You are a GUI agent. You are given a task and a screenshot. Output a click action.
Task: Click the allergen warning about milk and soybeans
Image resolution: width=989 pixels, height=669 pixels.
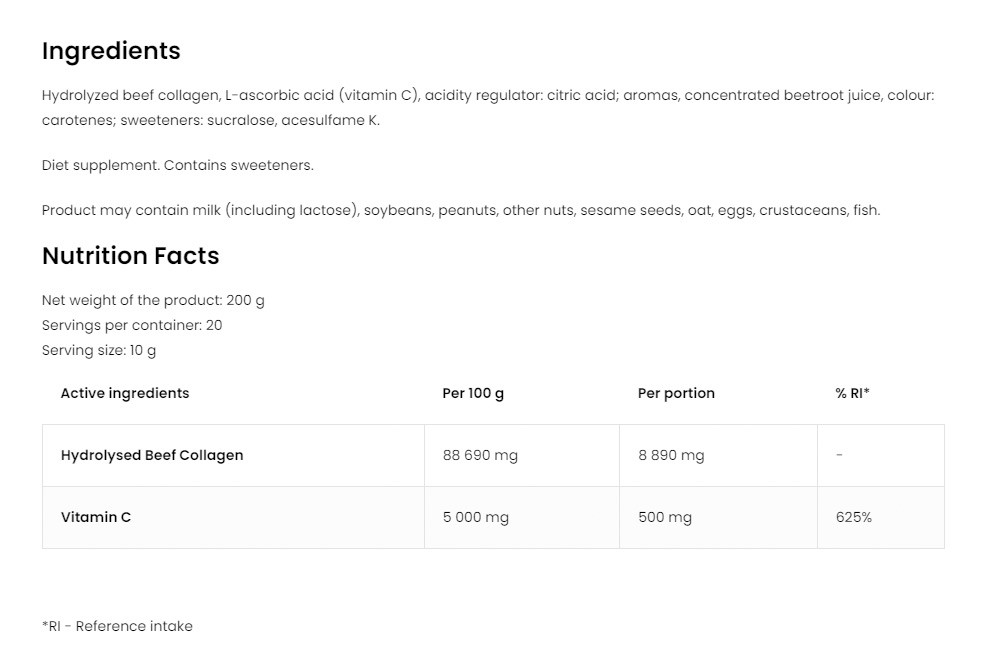point(461,210)
